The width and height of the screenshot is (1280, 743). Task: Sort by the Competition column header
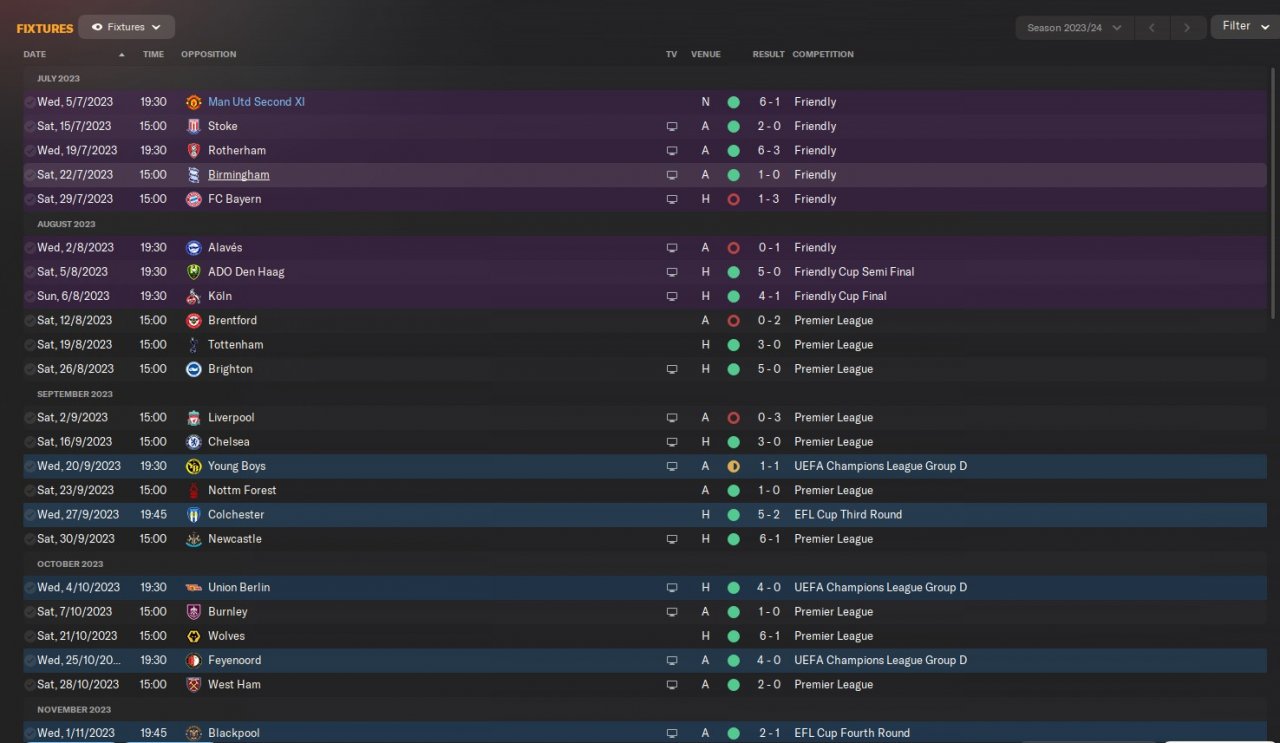tap(823, 54)
